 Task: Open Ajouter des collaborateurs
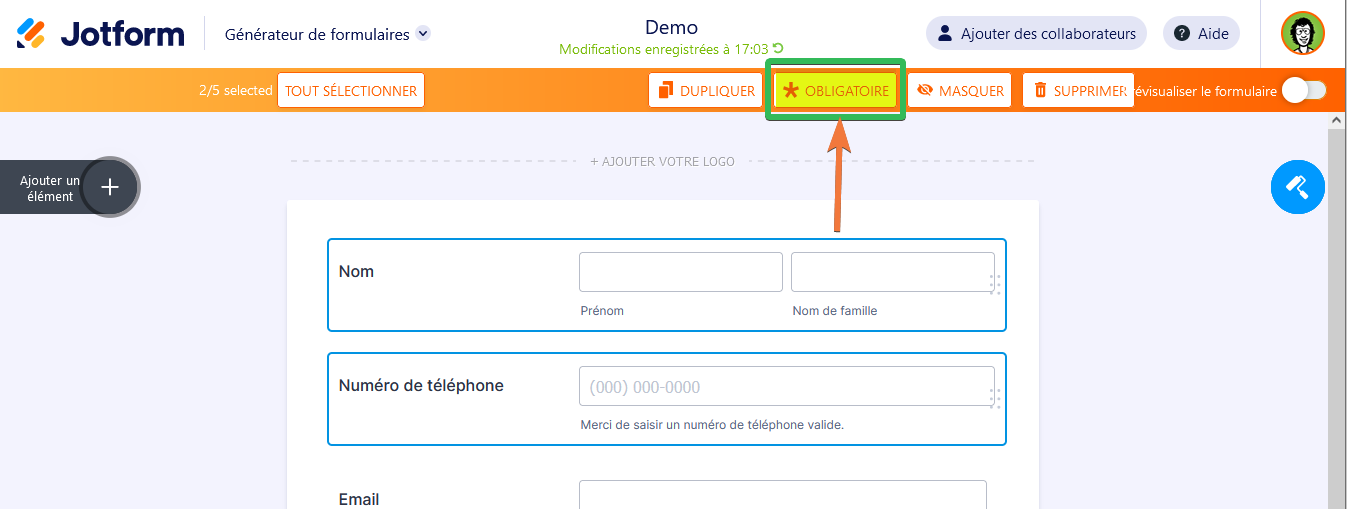pyautogui.click(x=1037, y=34)
